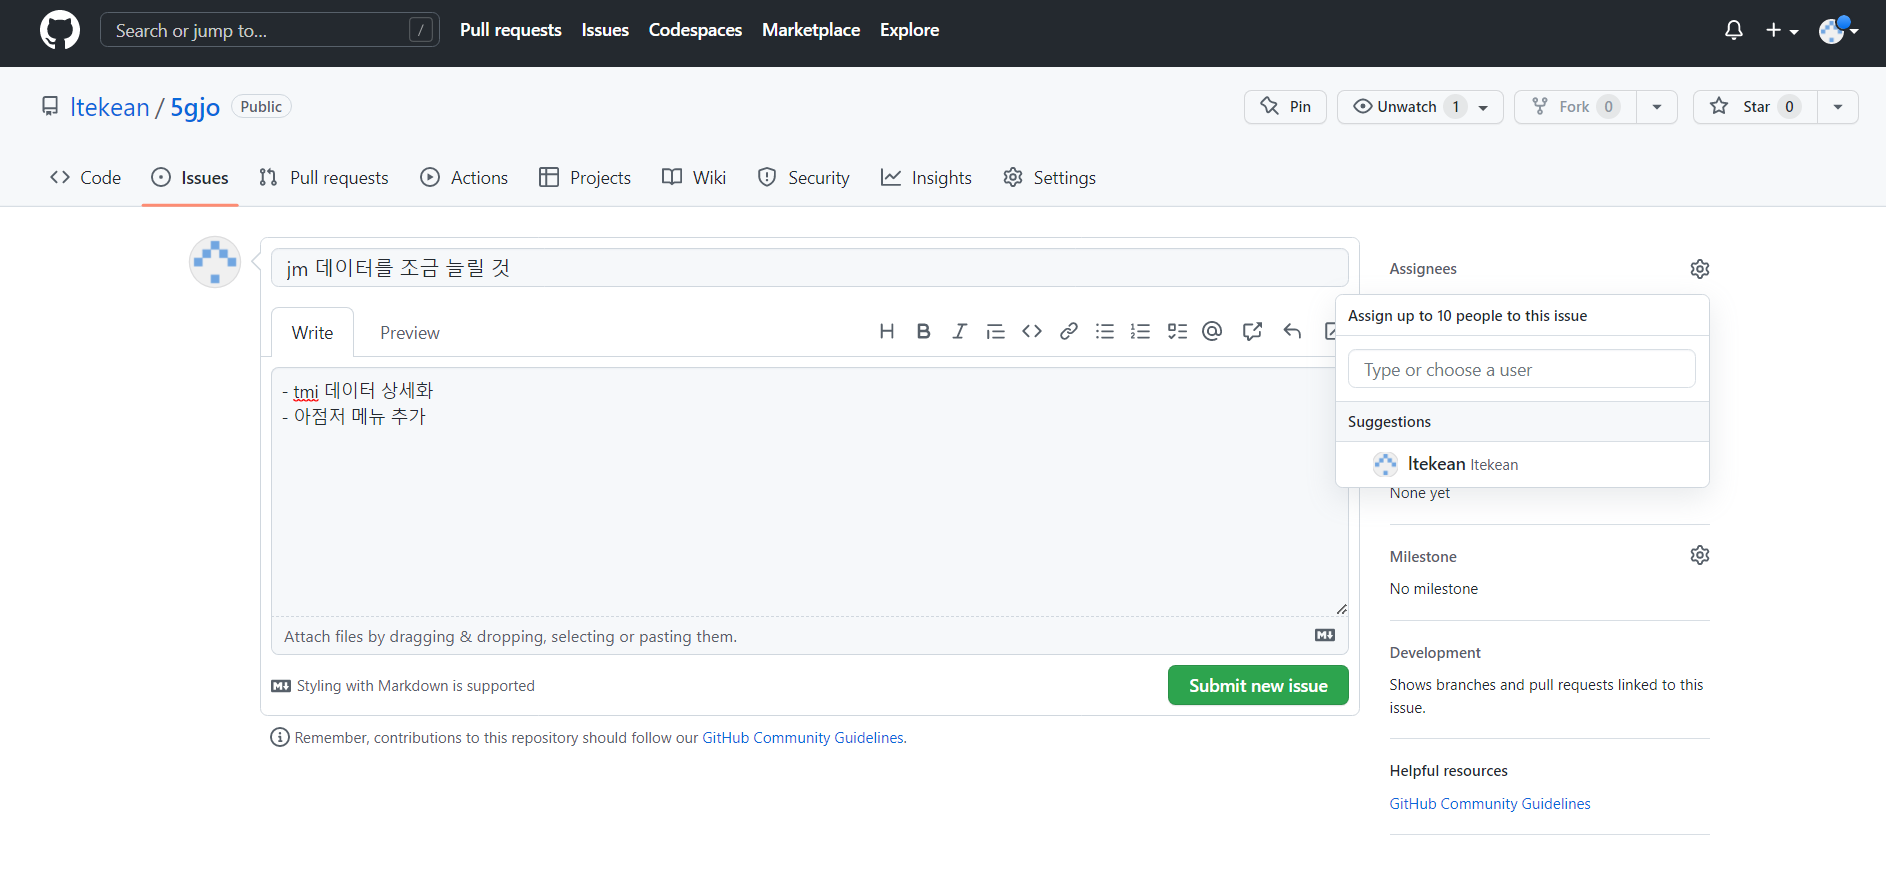
Task: Open the Milestone gear icon
Action: [x=1700, y=555]
